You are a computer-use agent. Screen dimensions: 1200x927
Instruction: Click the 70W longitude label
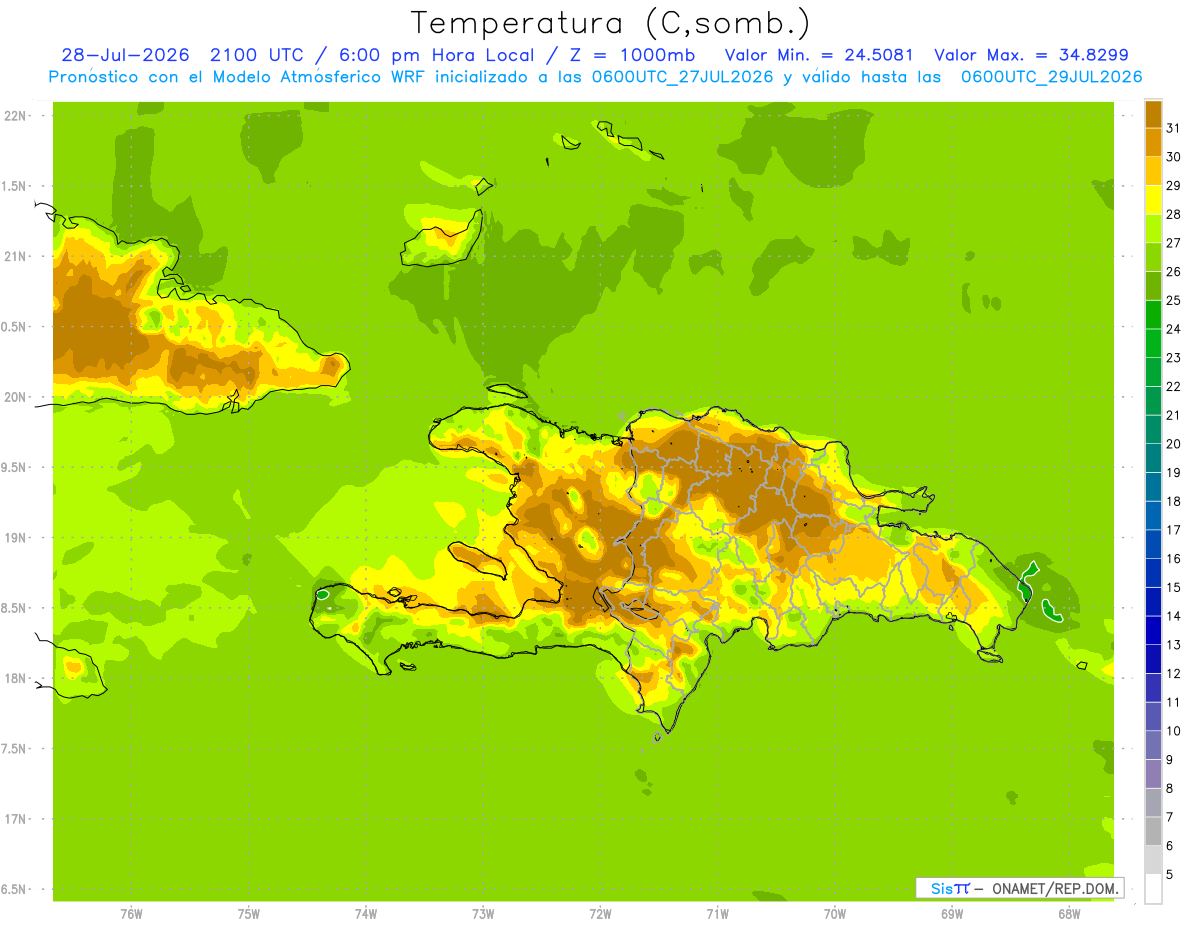pyautogui.click(x=835, y=914)
